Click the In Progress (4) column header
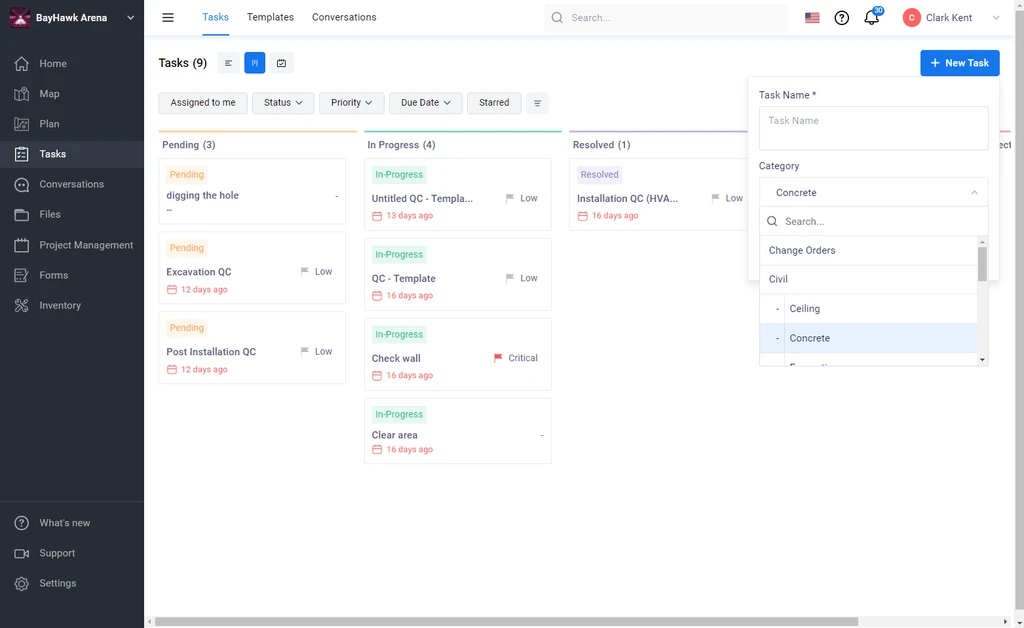This screenshot has height=628, width=1024. click(401, 145)
